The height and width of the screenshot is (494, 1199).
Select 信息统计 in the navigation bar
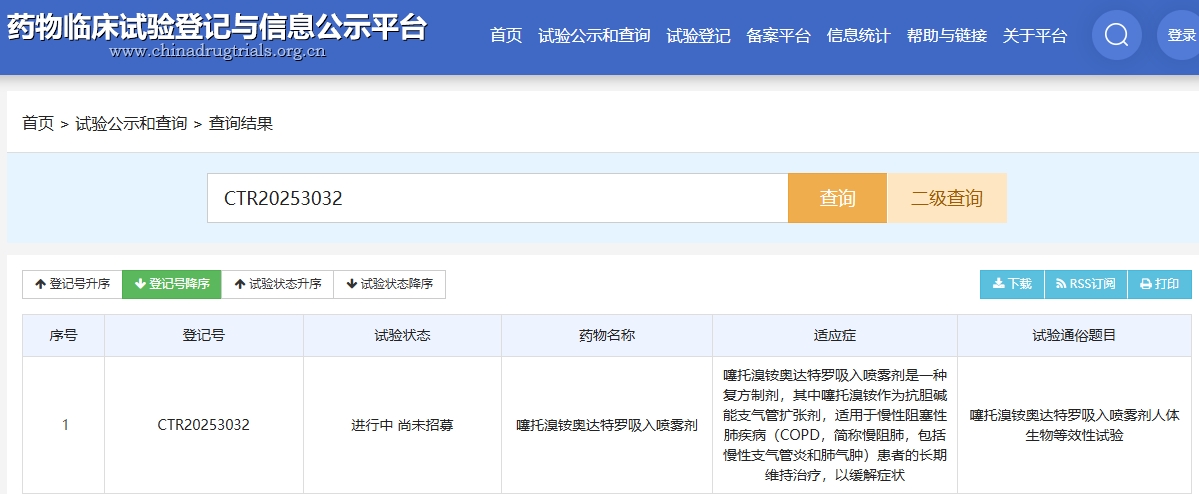pos(858,36)
